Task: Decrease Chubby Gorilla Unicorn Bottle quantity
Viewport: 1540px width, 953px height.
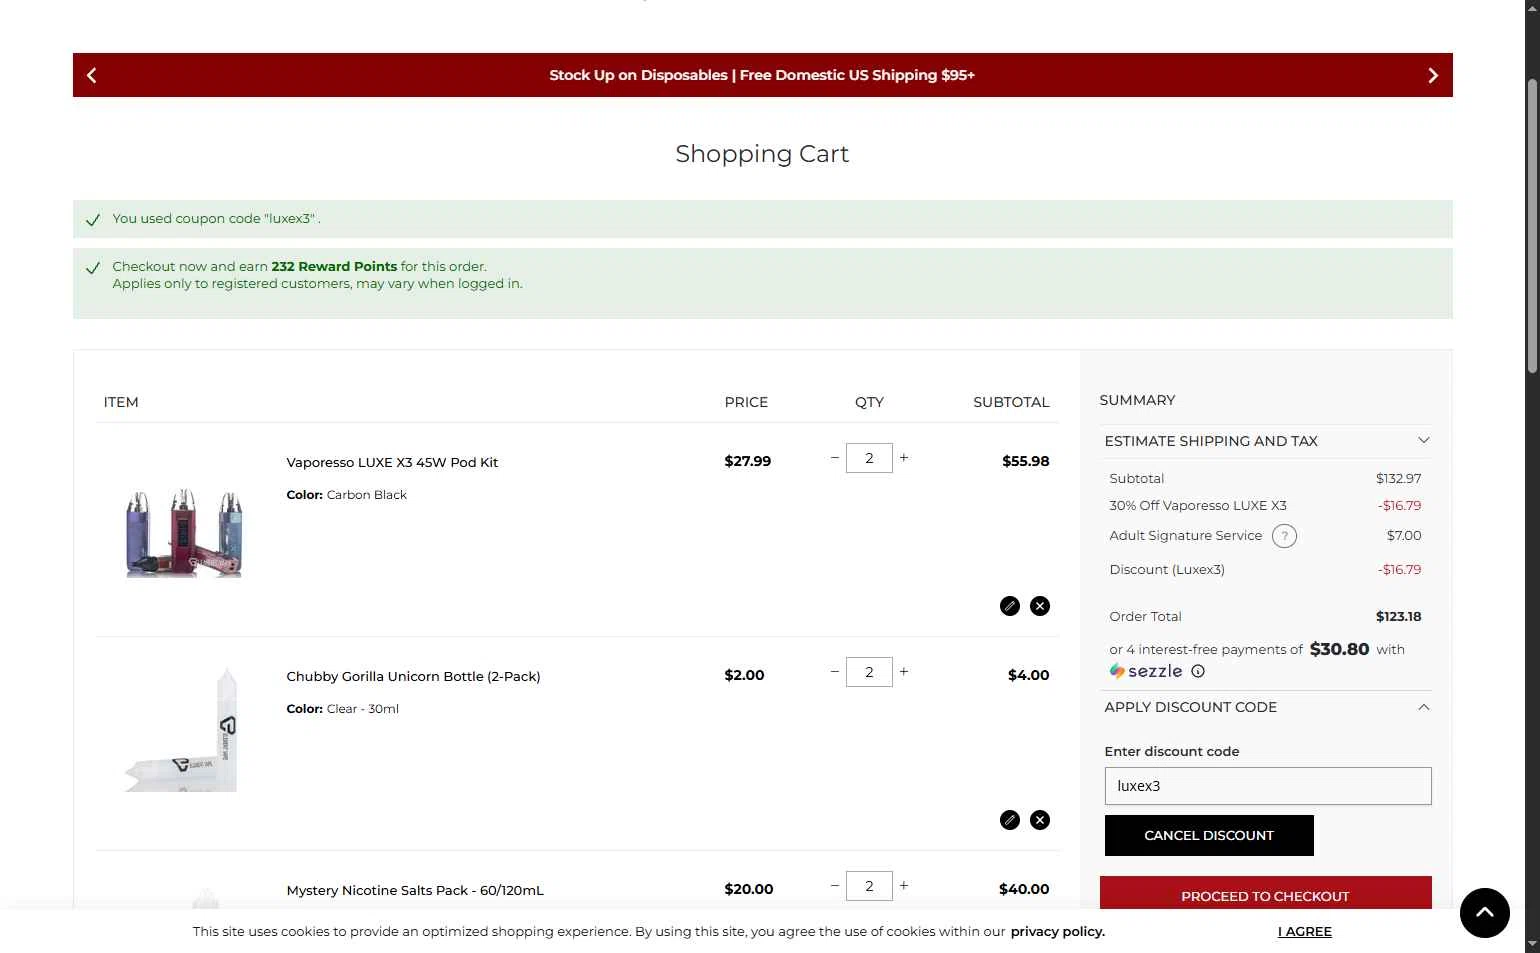Action: point(835,672)
